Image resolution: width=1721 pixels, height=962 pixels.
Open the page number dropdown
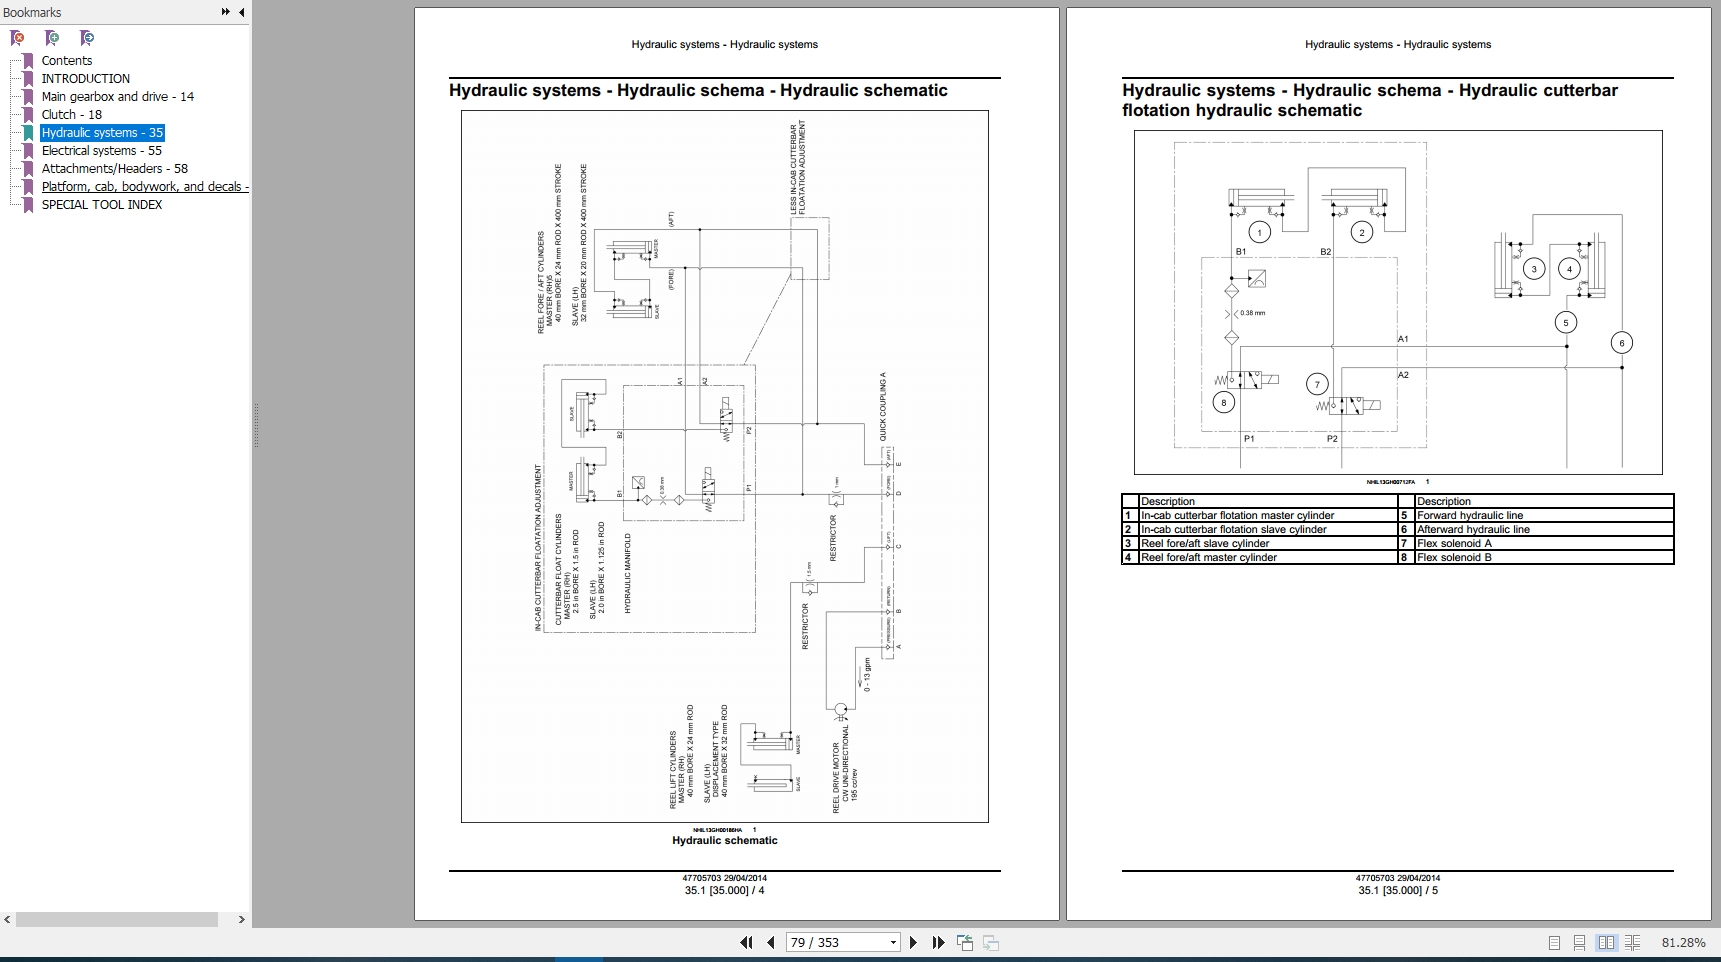[893, 942]
